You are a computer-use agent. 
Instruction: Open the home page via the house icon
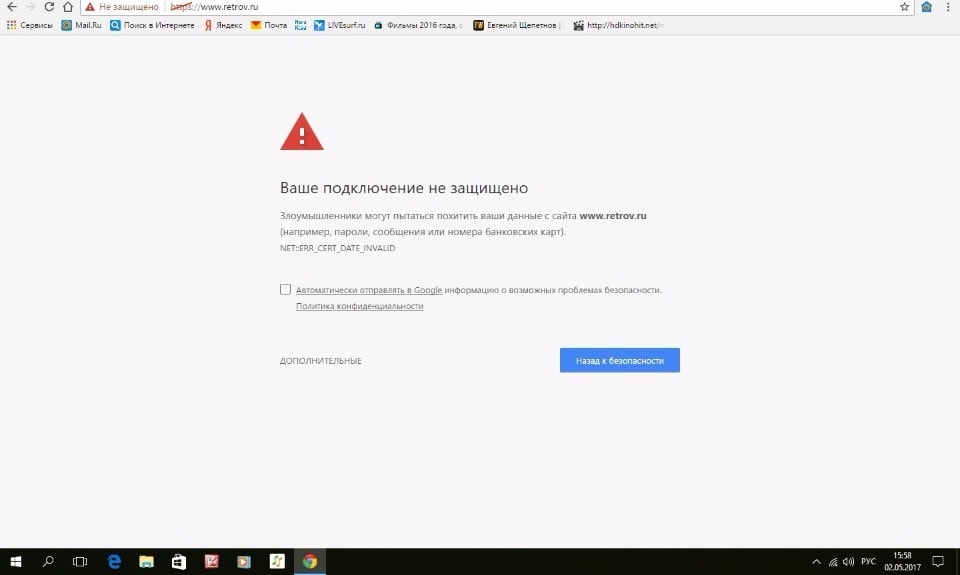point(68,7)
